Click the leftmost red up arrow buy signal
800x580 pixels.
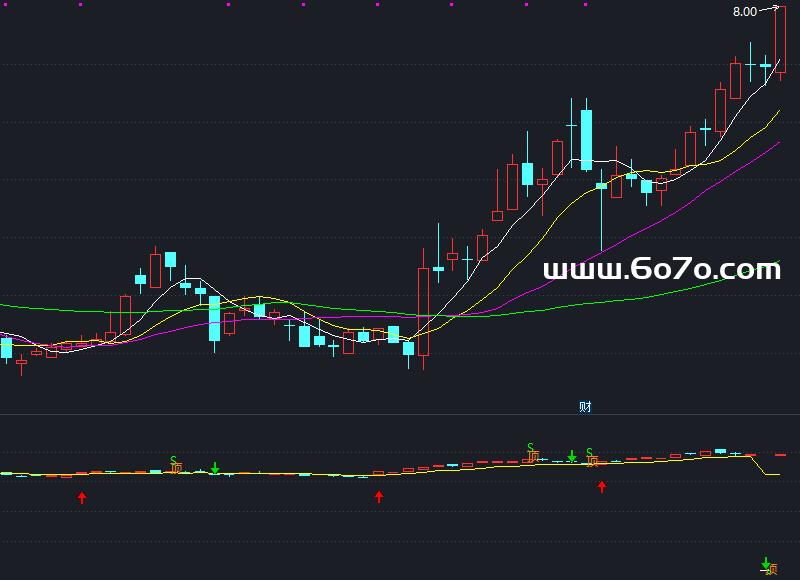[x=82, y=498]
